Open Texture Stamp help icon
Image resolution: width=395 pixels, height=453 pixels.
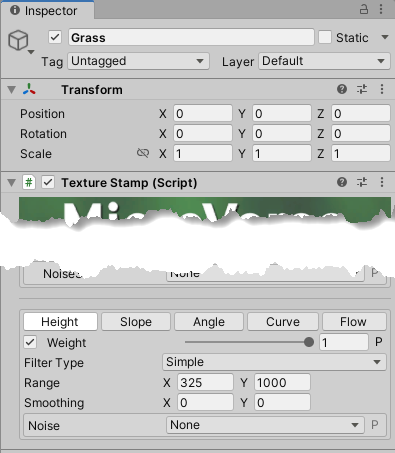pyautogui.click(x=342, y=182)
